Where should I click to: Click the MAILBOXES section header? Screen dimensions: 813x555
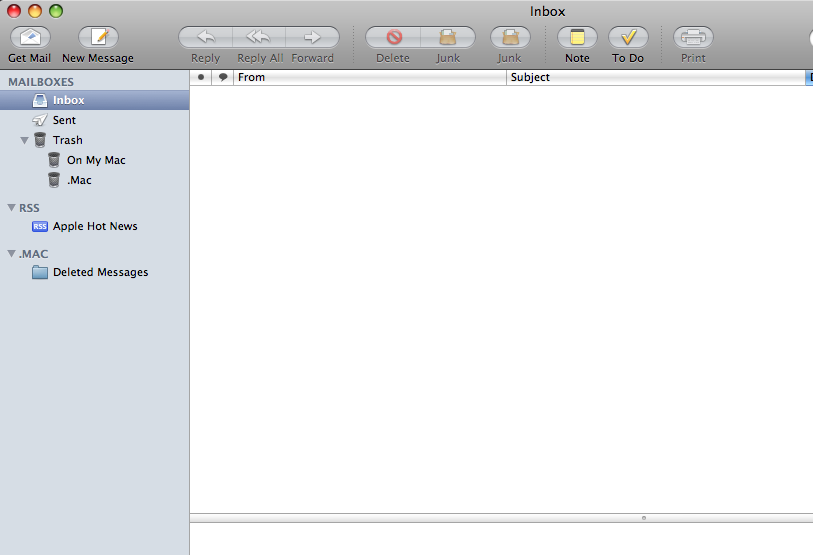[x=41, y=82]
